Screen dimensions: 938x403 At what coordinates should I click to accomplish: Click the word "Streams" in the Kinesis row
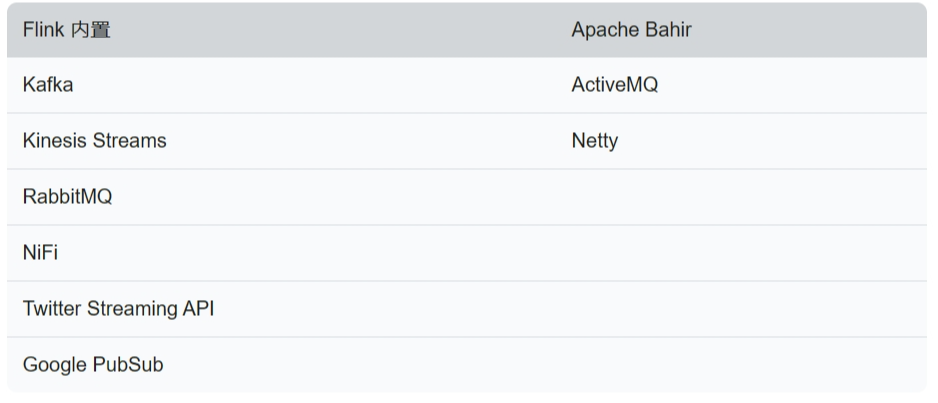(x=129, y=141)
